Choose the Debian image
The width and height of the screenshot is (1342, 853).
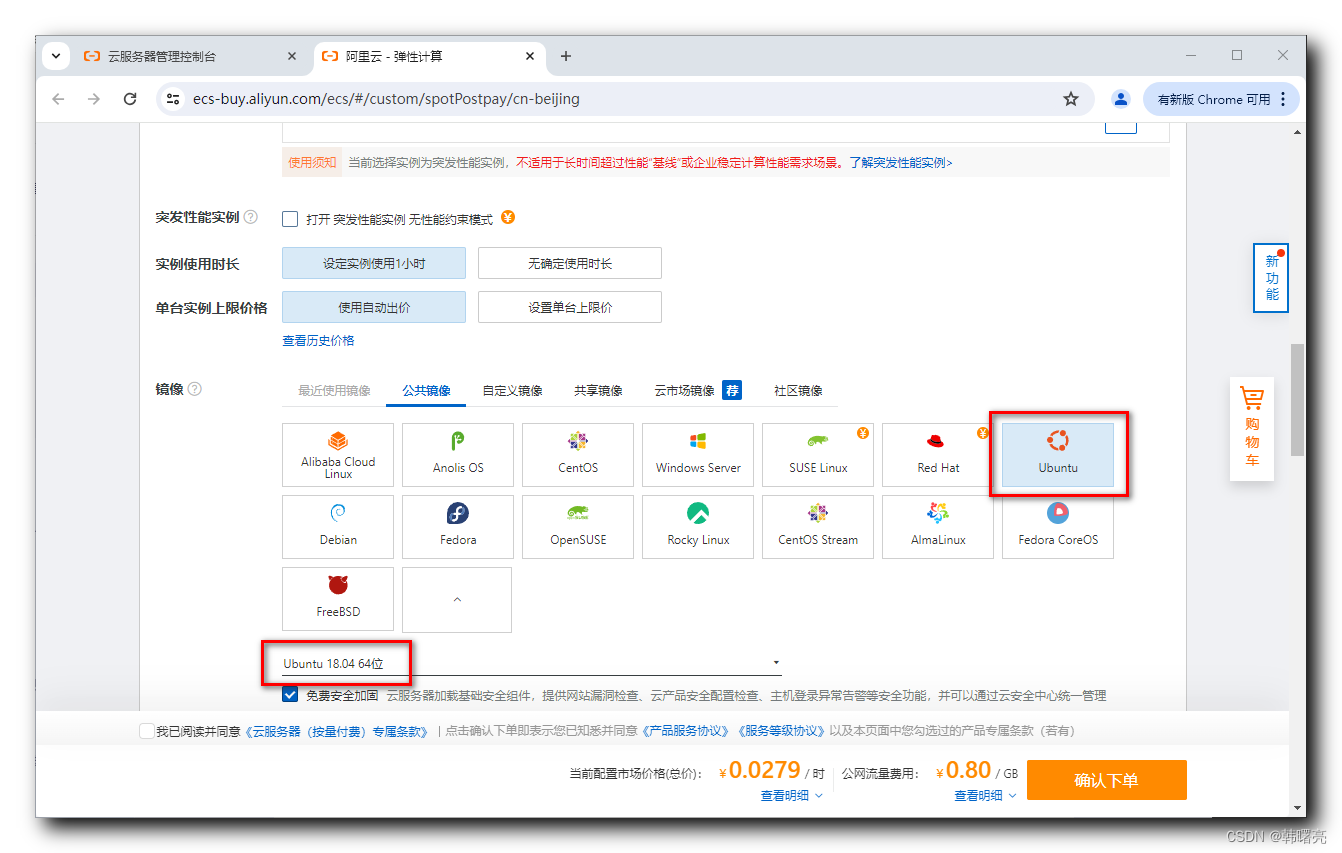click(x=337, y=527)
